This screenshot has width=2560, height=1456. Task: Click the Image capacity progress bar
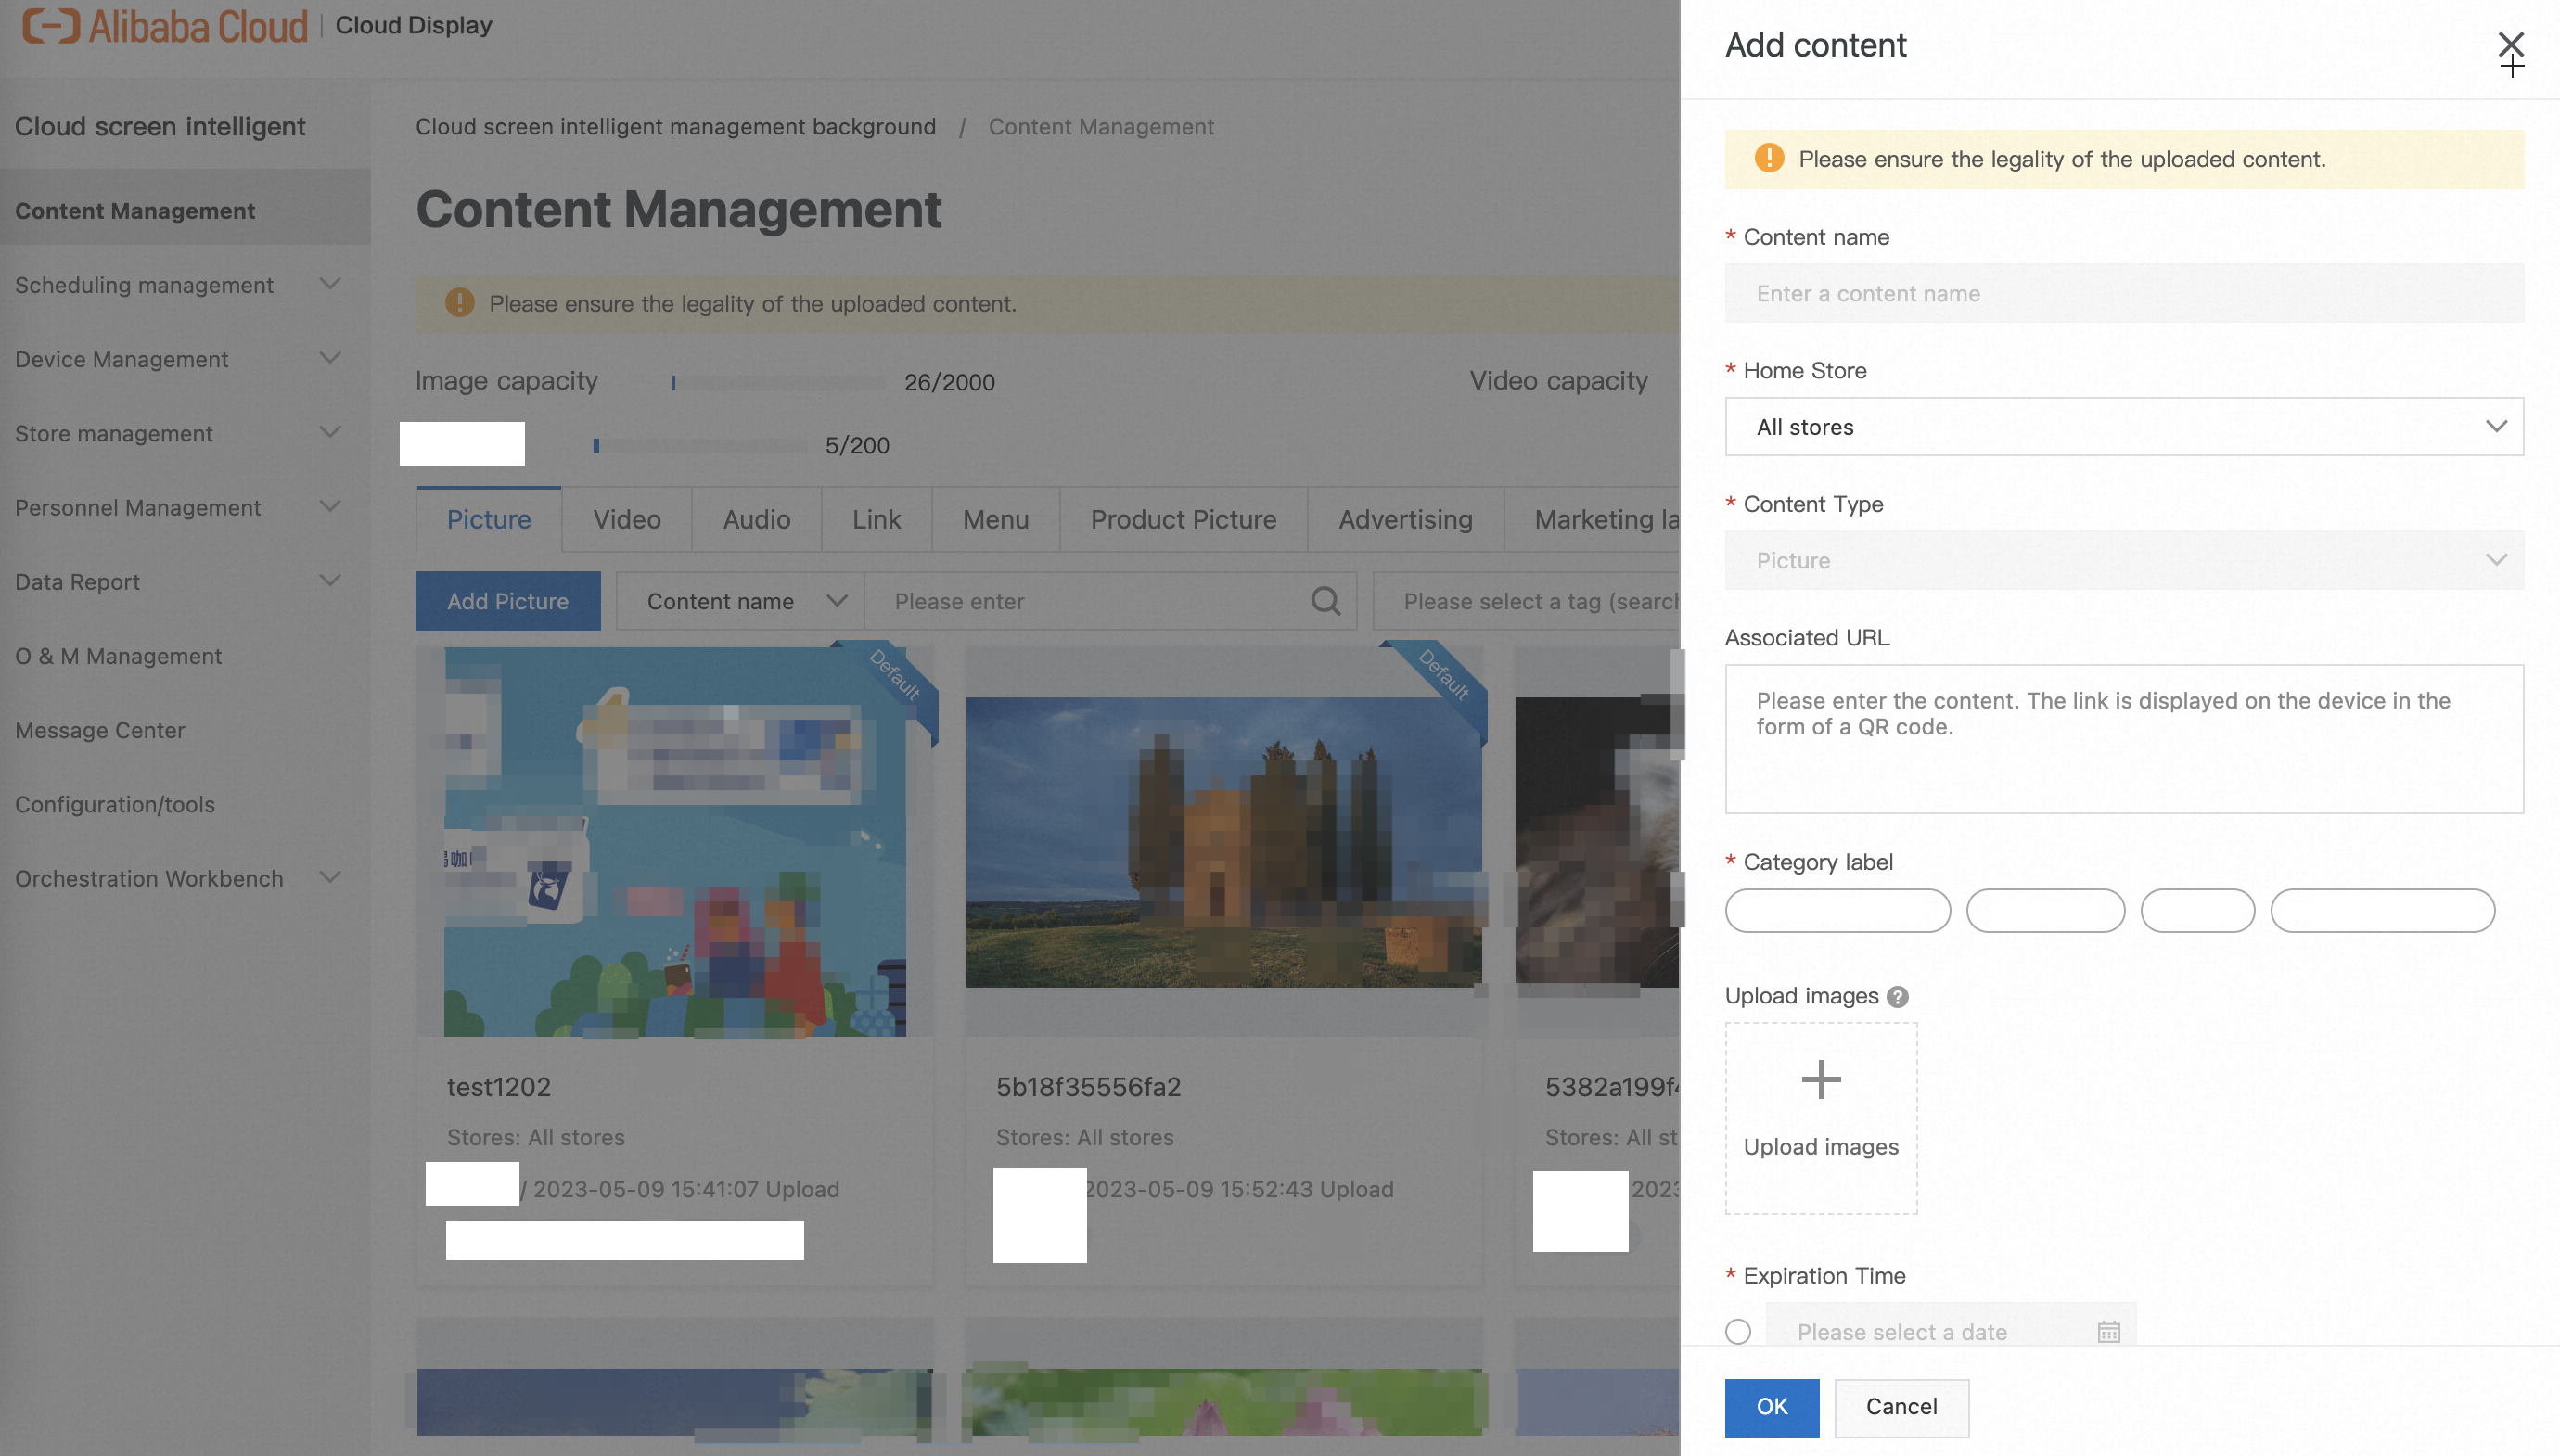pos(778,382)
